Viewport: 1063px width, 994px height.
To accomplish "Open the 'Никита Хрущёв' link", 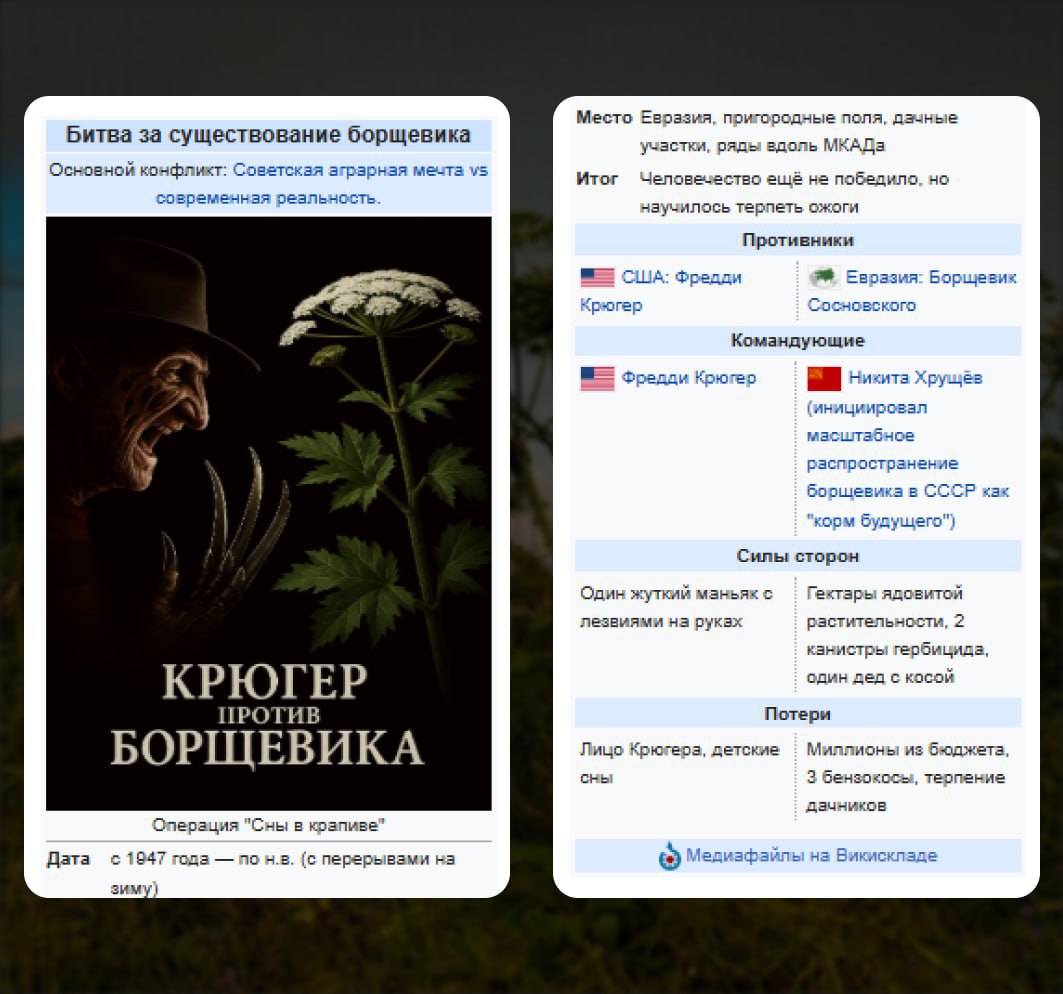I will point(915,378).
